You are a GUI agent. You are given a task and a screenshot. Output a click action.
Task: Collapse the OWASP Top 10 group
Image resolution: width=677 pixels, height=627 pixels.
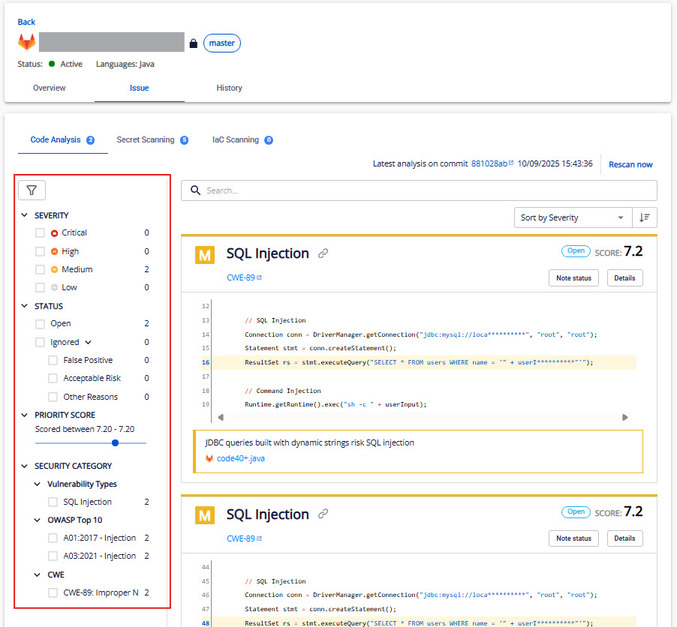(38, 520)
